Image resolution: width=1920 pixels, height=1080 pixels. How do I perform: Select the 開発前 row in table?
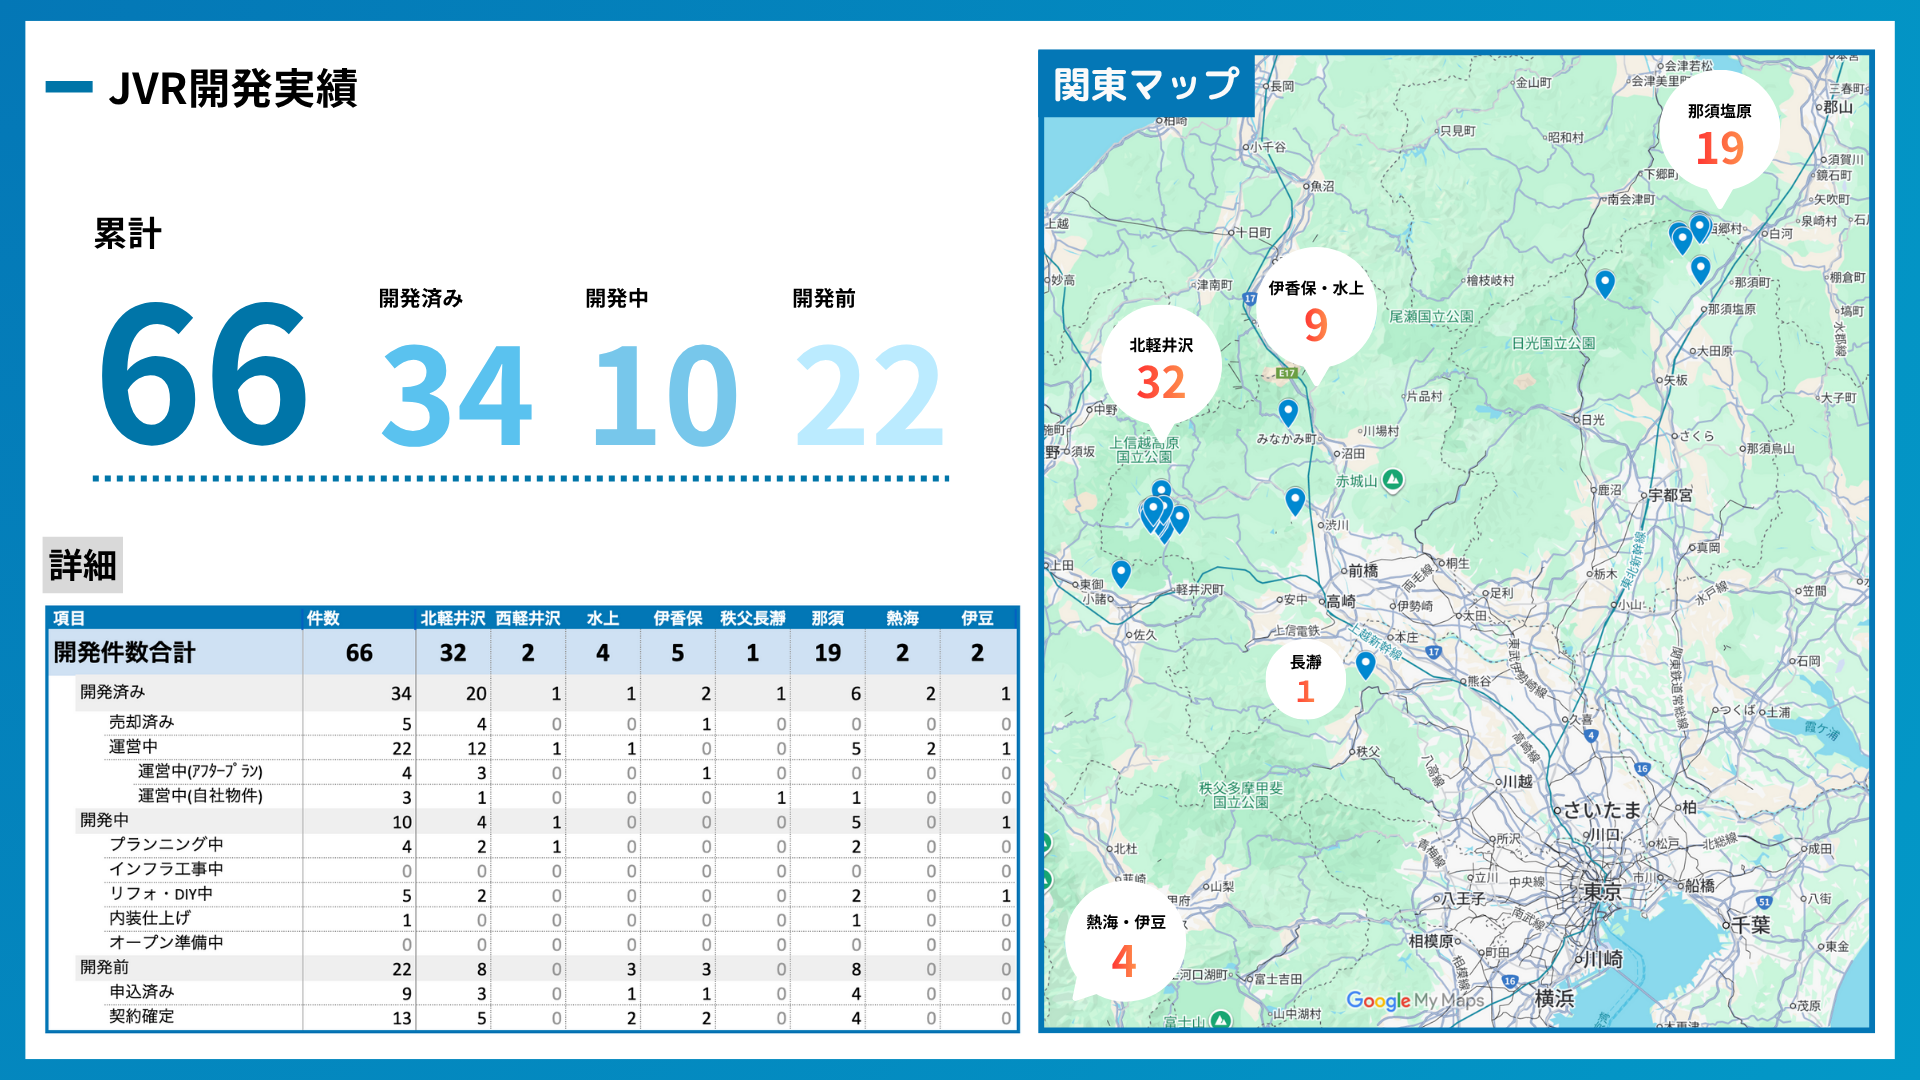pos(105,967)
